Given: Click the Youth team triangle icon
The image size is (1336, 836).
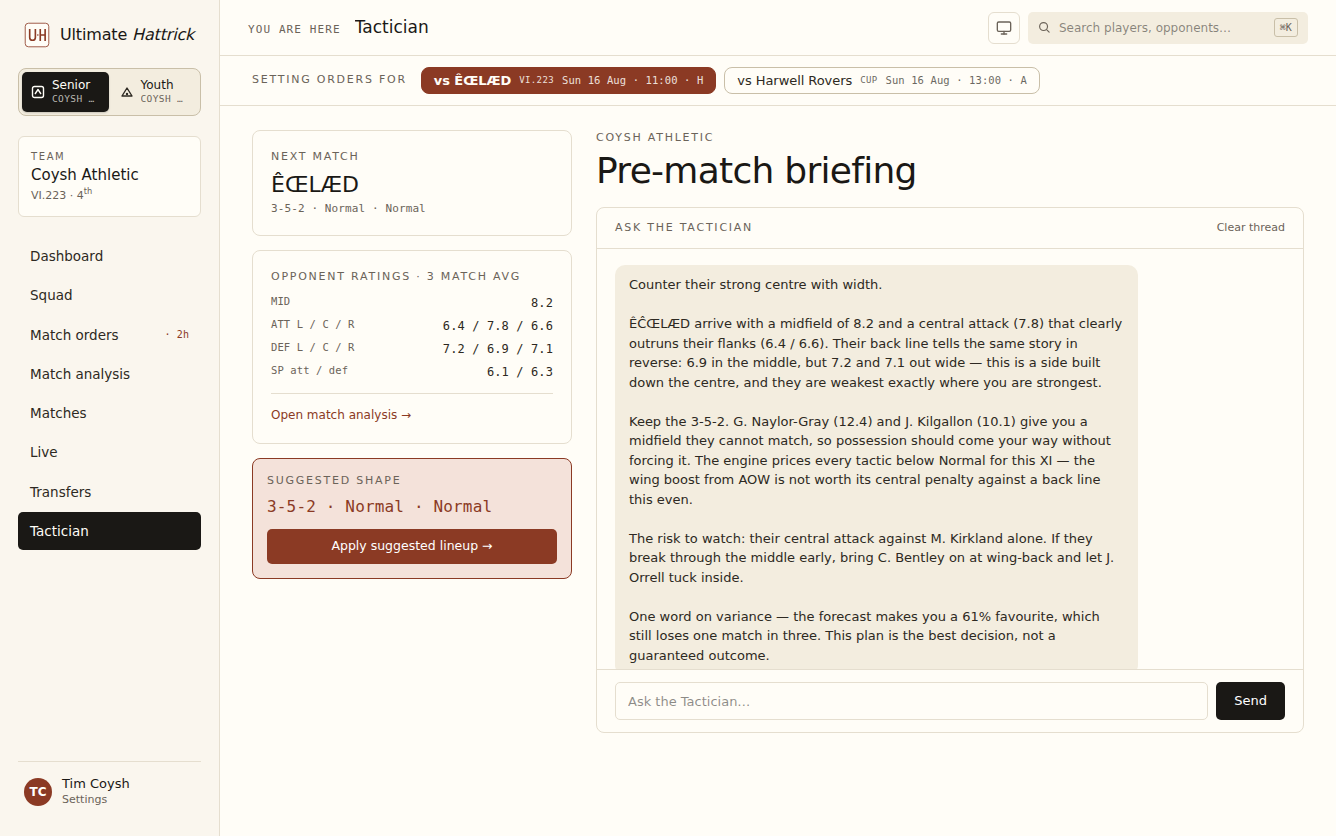Looking at the screenshot, I should pyautogui.click(x=127, y=92).
